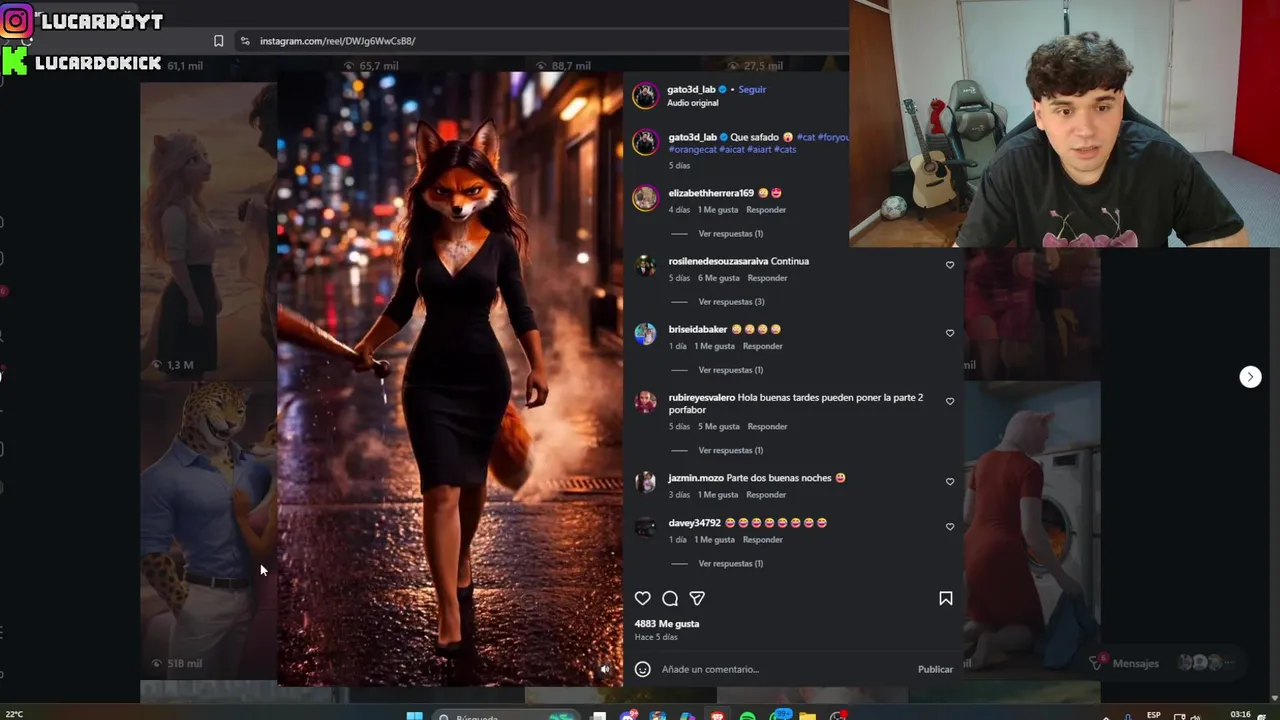Open the #aiart hashtag
1280x720 pixels.
[x=759, y=149]
